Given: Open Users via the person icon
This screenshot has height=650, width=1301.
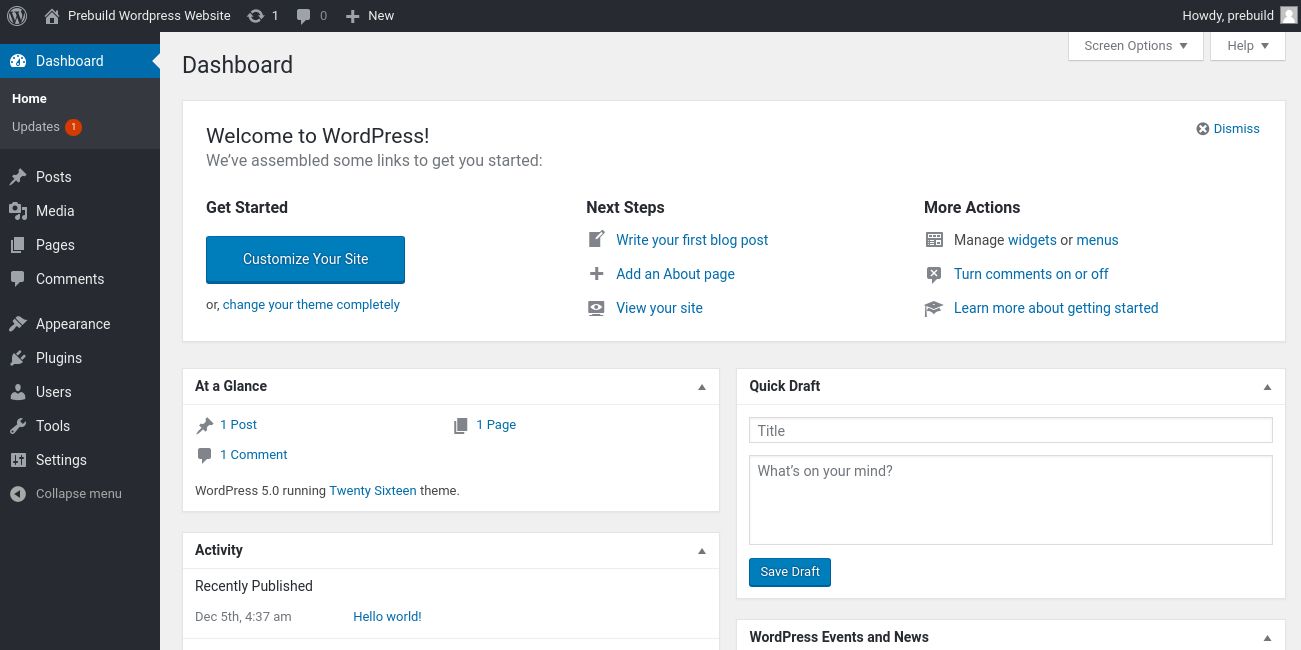Looking at the screenshot, I should 19,392.
